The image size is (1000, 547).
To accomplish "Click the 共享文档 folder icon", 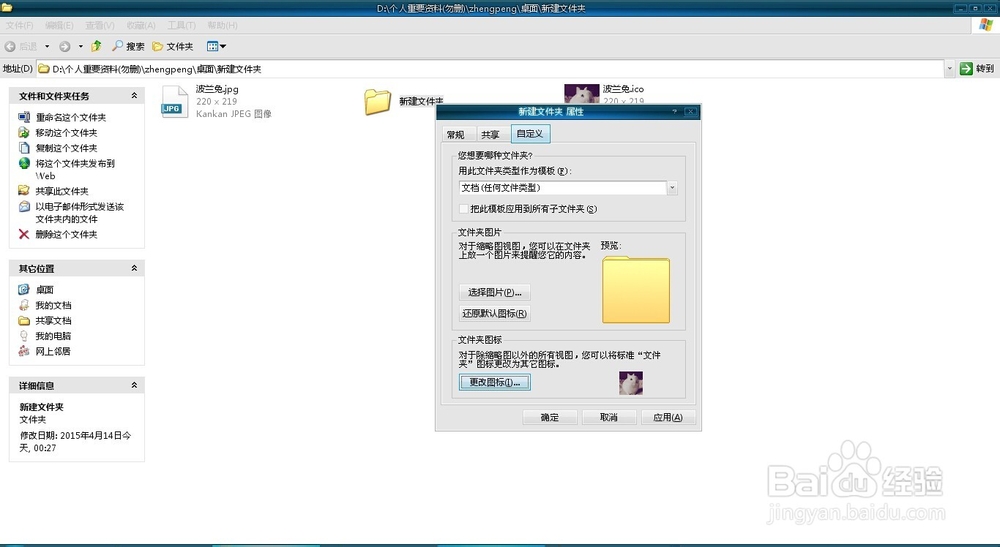I will (24, 320).
